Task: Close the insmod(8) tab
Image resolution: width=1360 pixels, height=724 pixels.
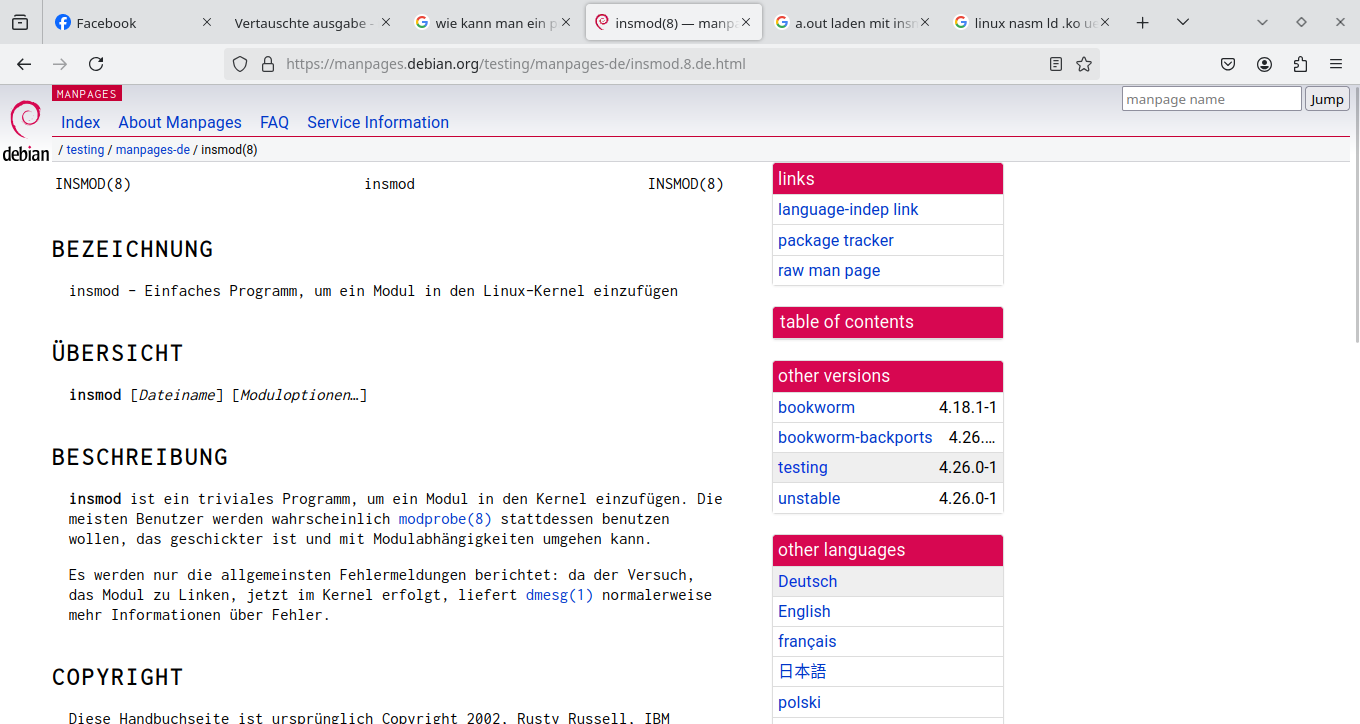Action: 745,22
